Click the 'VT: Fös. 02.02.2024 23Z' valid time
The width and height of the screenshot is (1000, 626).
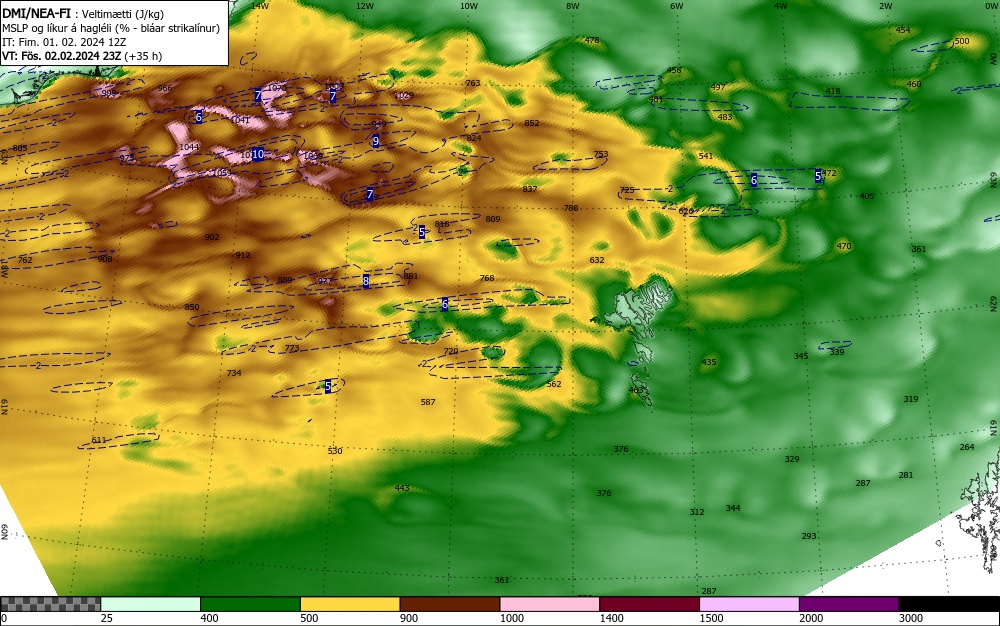tap(62, 56)
